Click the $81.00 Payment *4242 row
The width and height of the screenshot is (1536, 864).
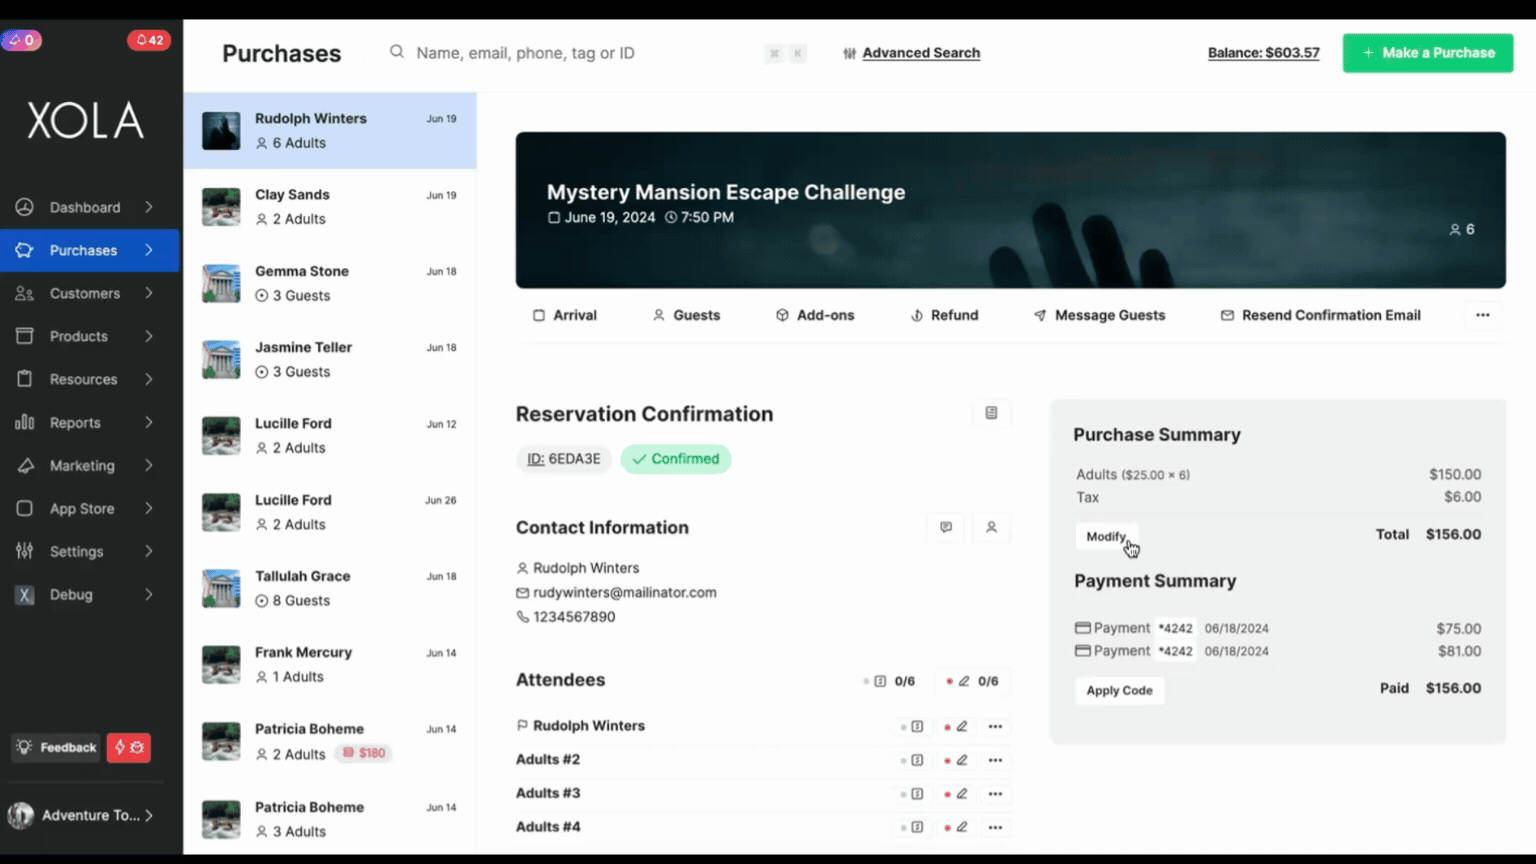(1278, 651)
